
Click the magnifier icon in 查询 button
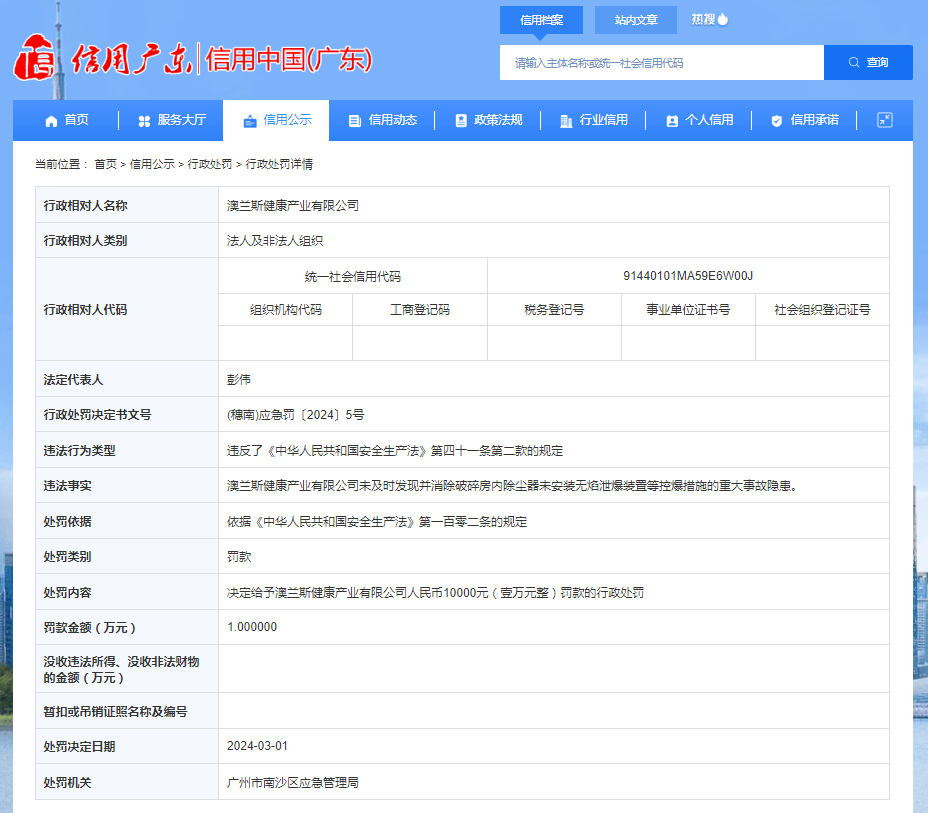point(853,62)
